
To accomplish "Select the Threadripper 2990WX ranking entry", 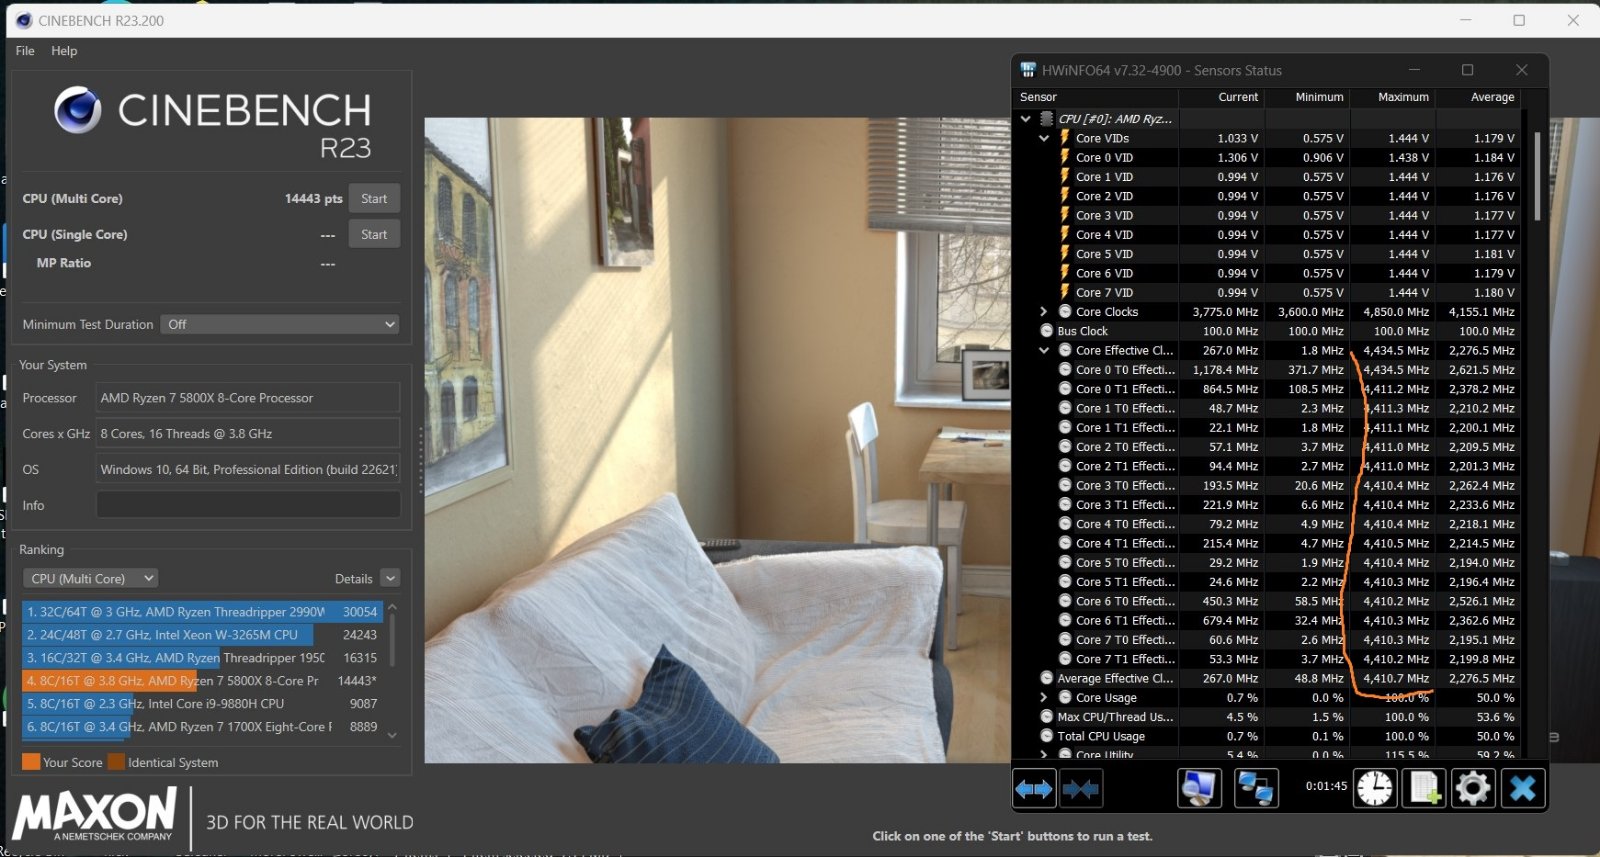I will 202,611.
